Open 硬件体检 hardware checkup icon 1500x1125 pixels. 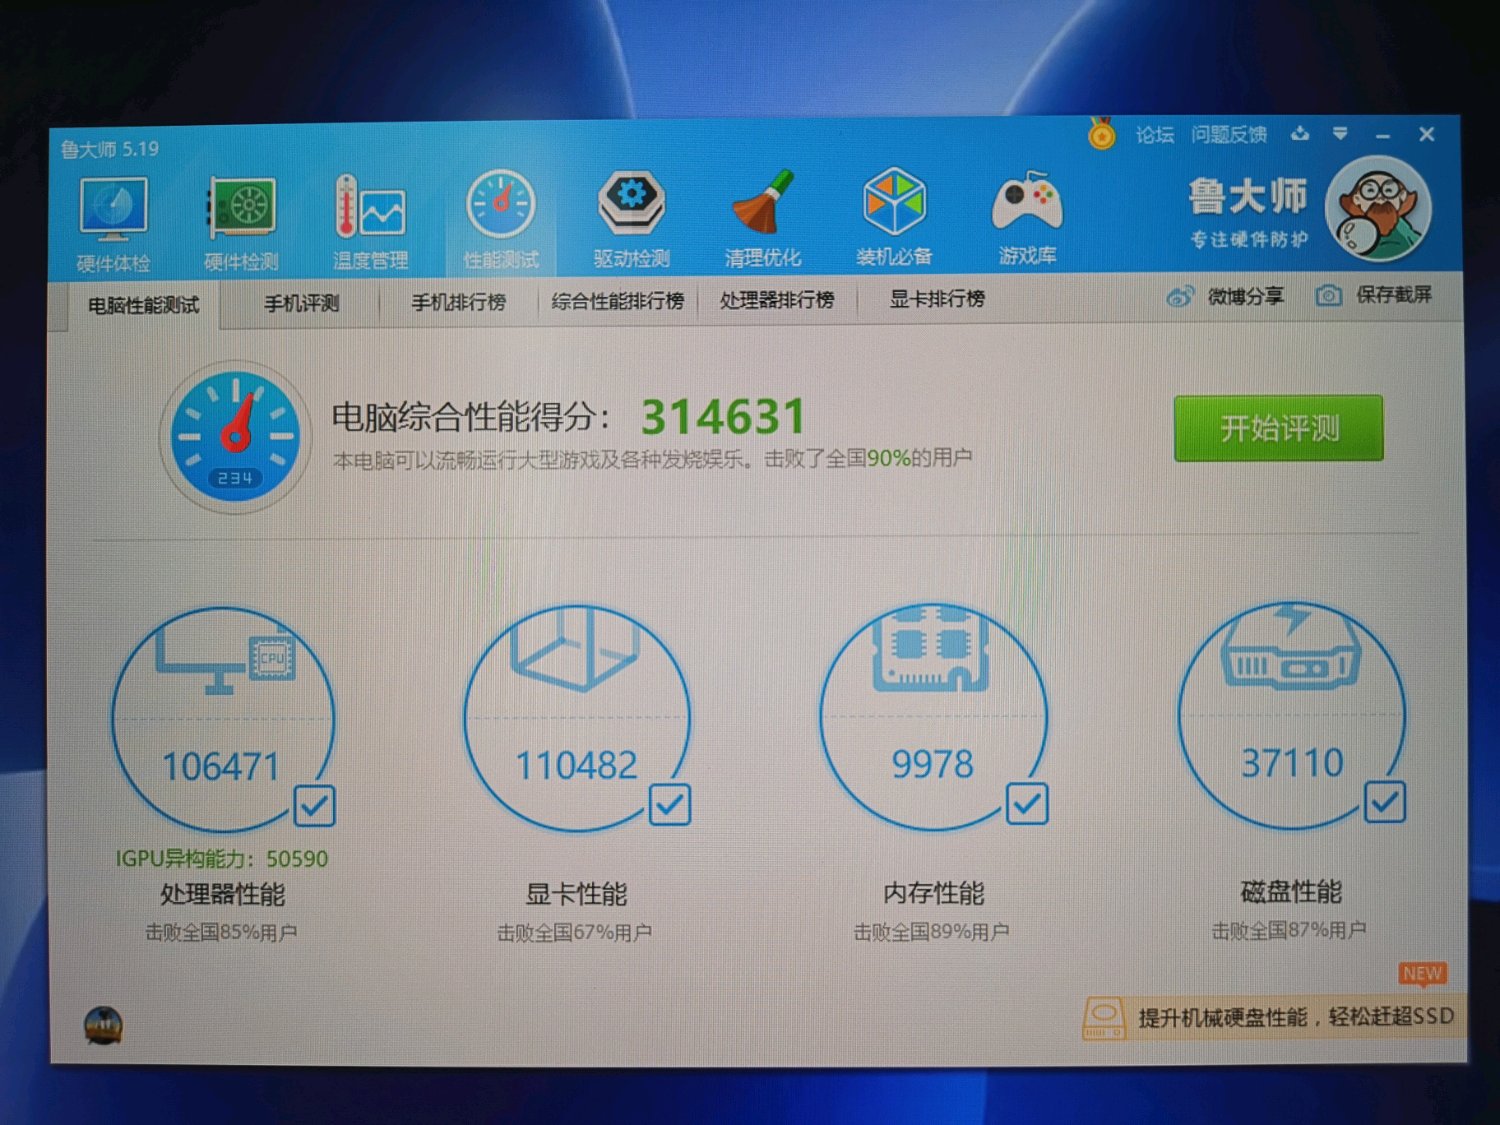point(113,224)
